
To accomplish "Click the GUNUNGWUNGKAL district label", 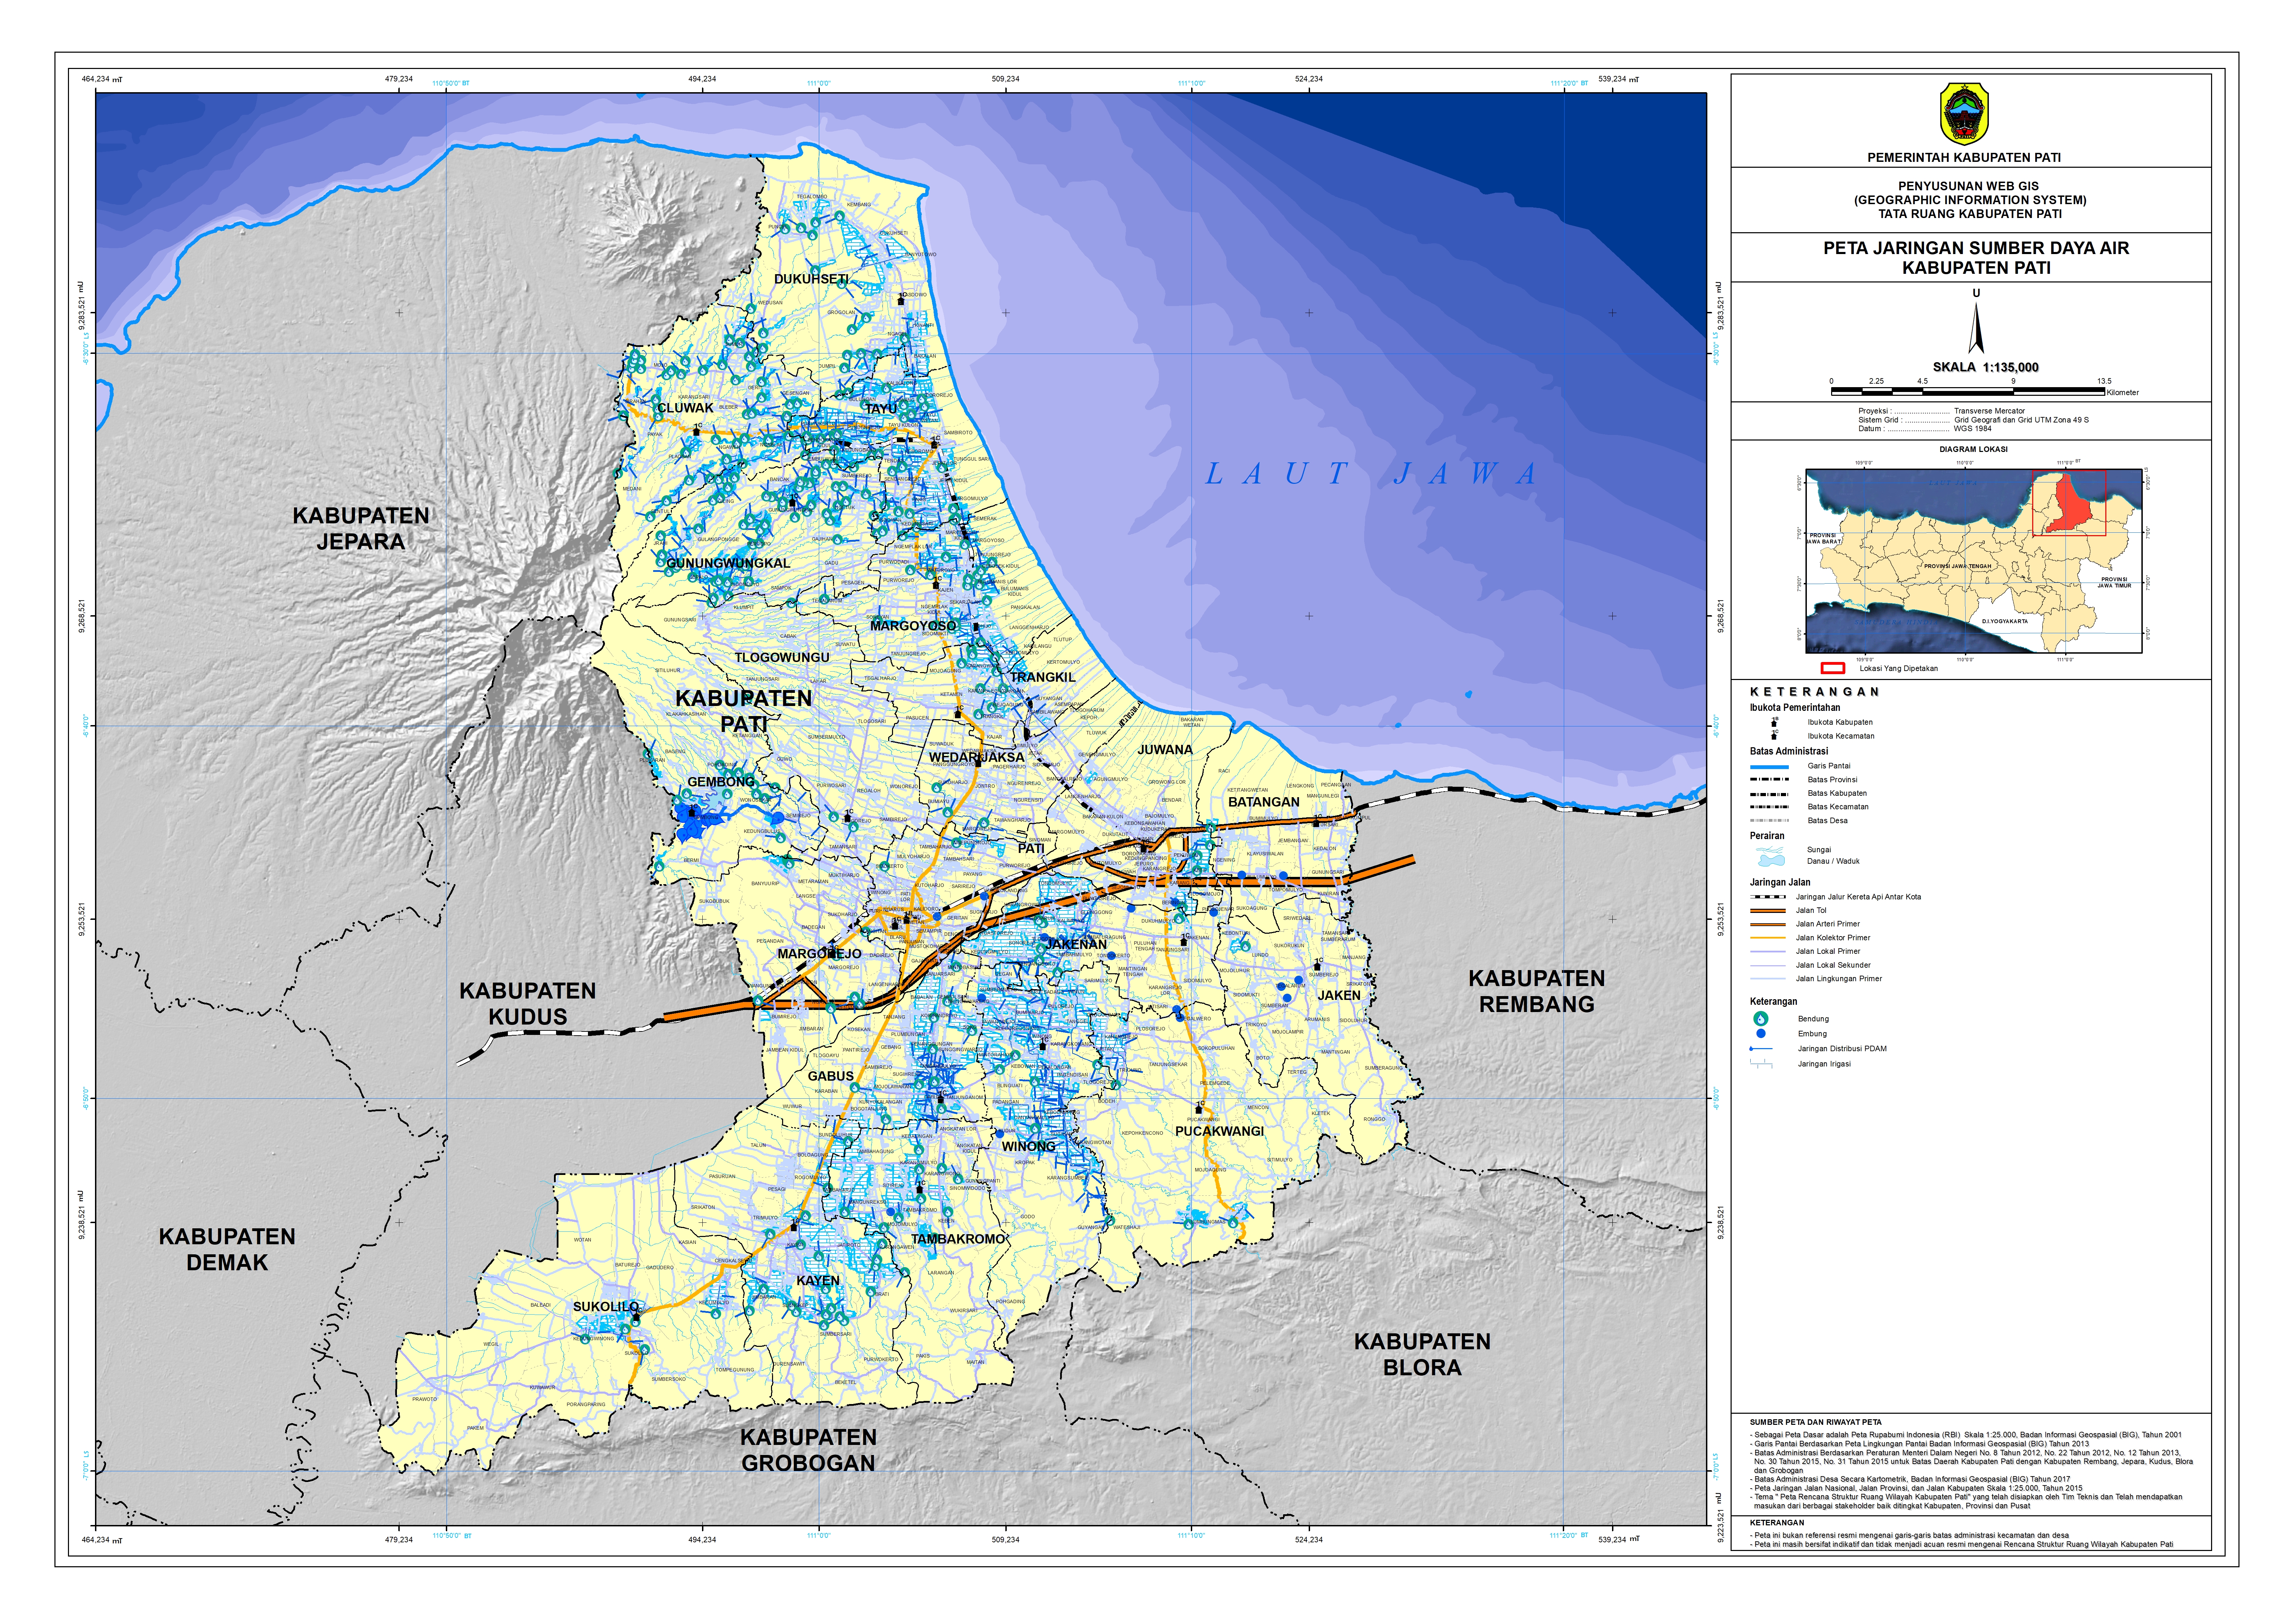I will [x=728, y=563].
